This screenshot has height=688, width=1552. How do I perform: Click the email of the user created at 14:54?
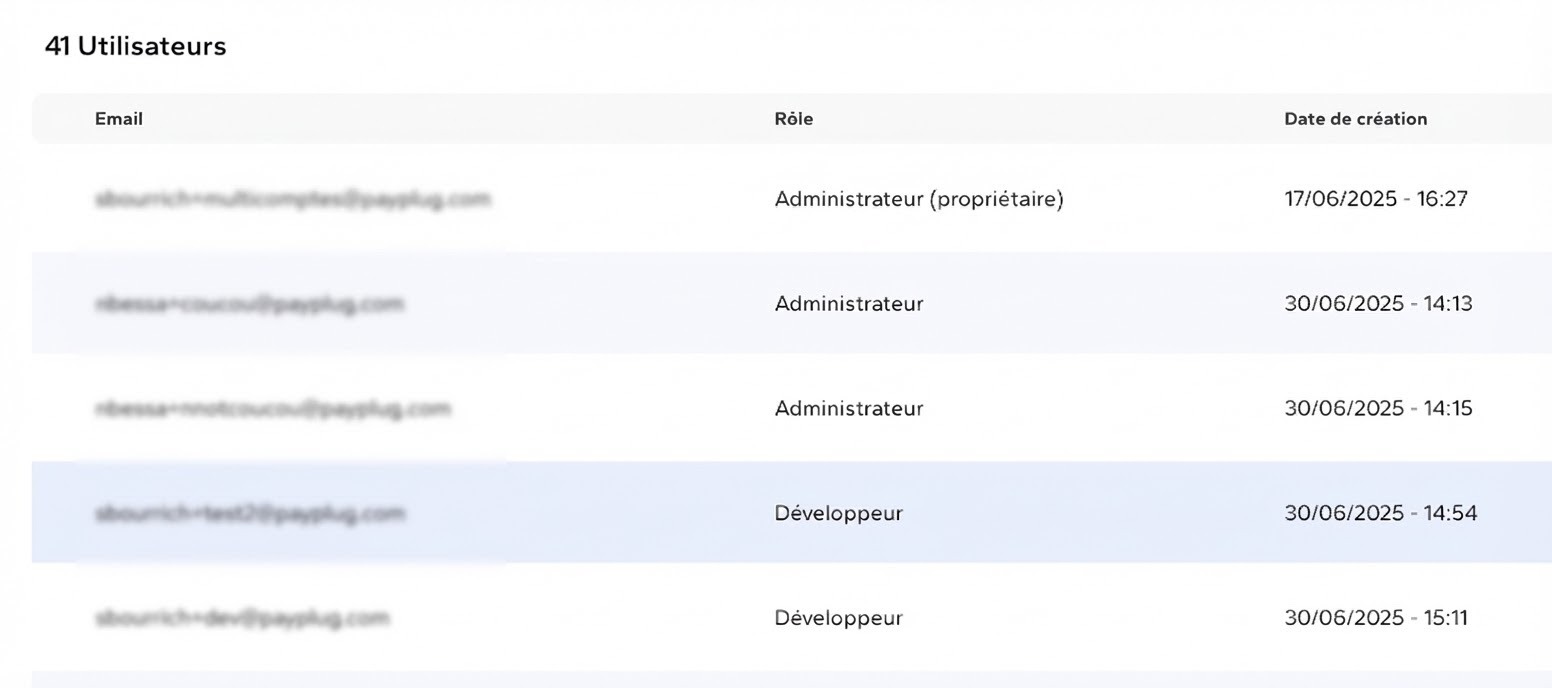click(250, 514)
